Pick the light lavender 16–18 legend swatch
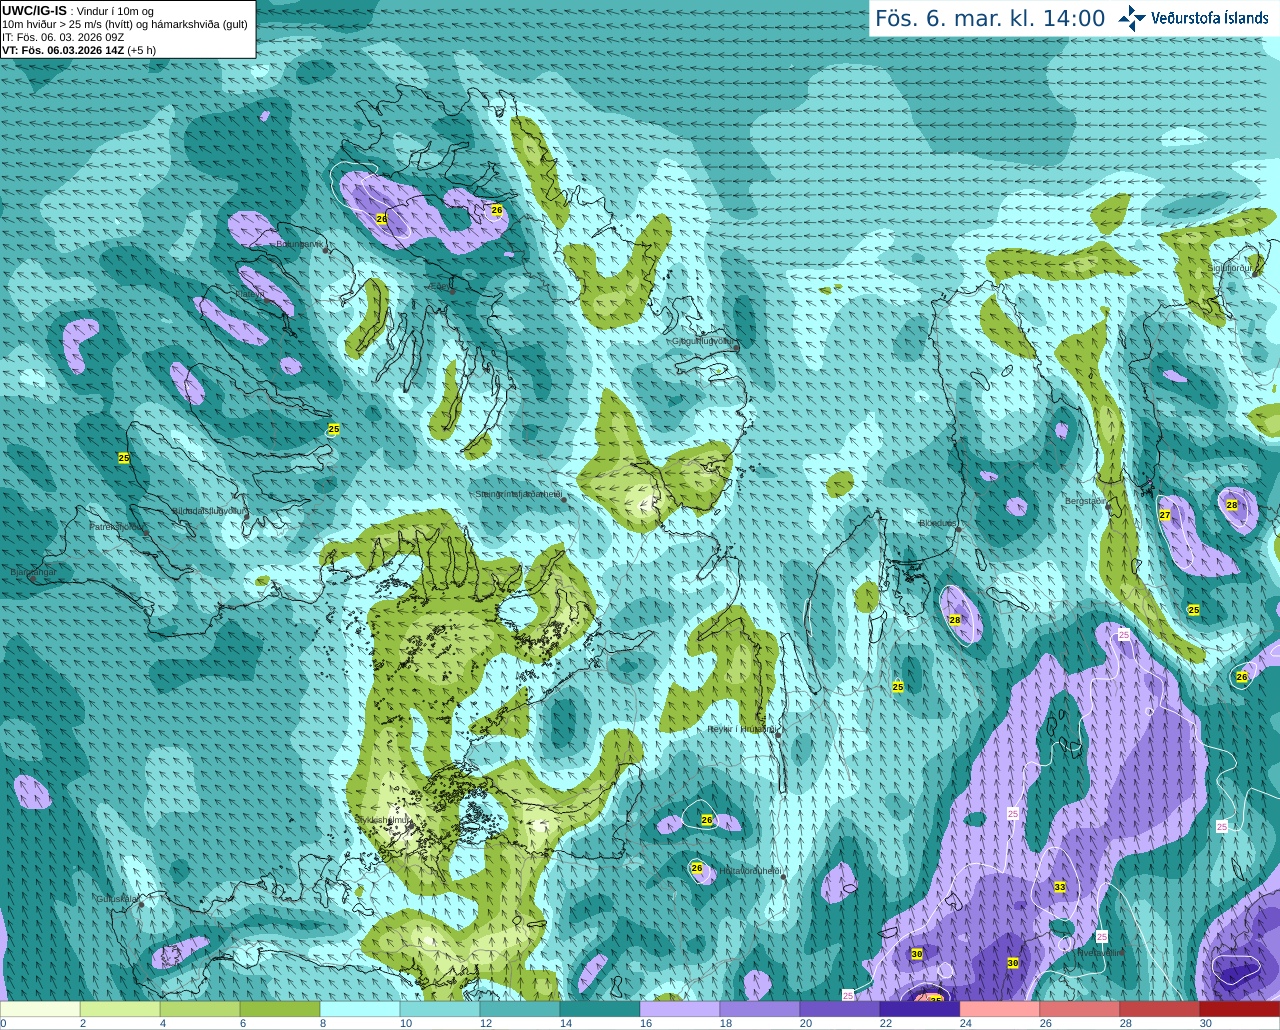Viewport: 1280px width, 1030px height. tap(680, 1009)
